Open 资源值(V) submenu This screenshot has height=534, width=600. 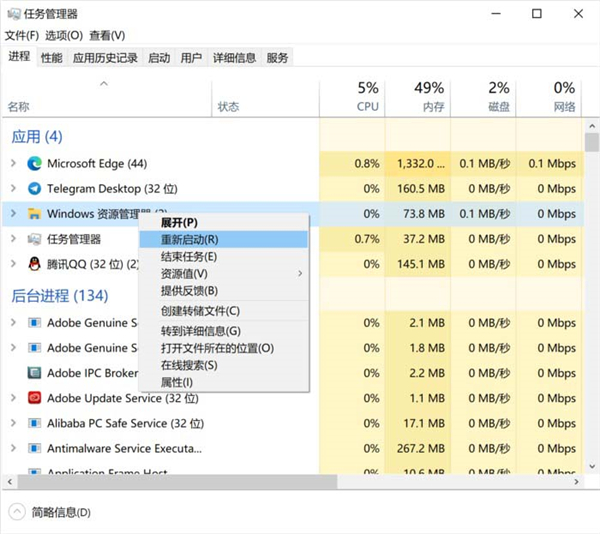tap(185, 274)
